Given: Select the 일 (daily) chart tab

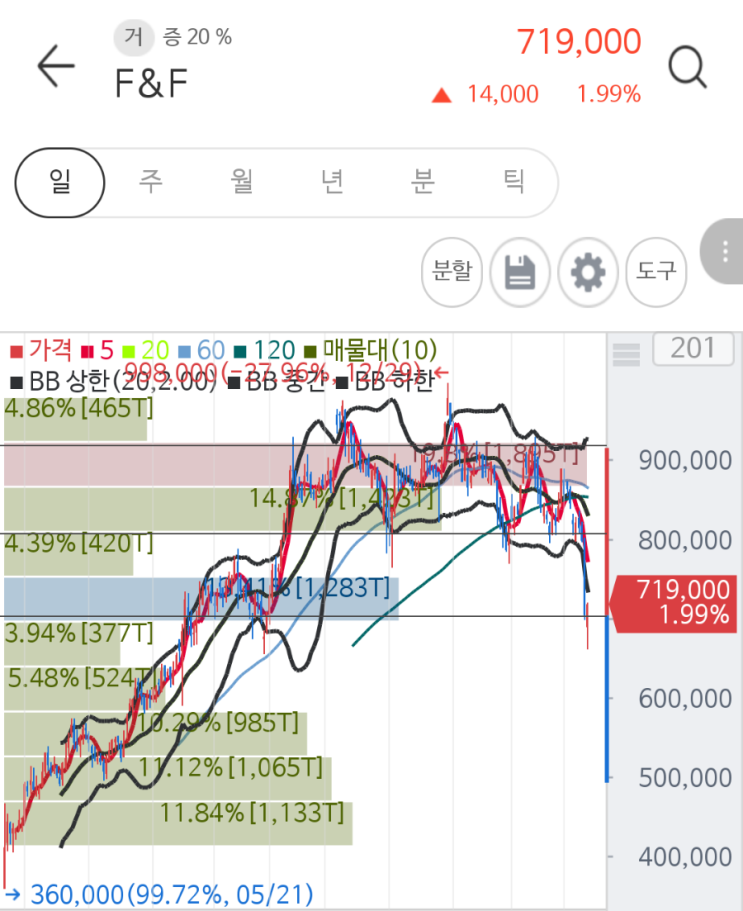Looking at the screenshot, I should (60, 182).
